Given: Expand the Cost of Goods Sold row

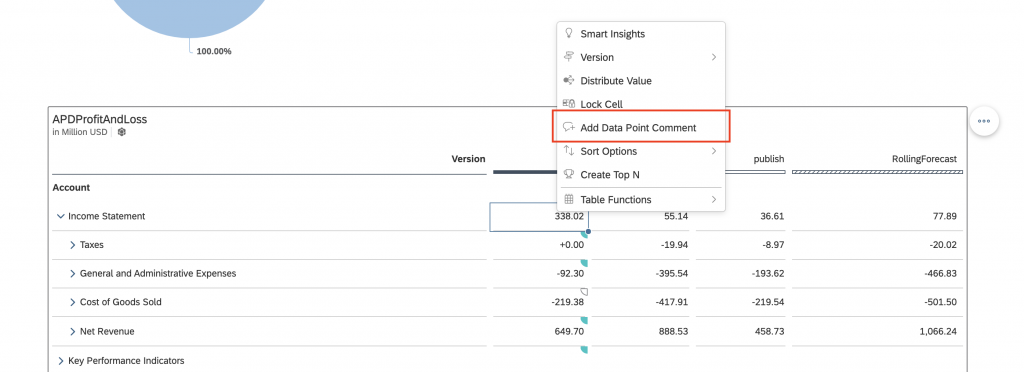Looking at the screenshot, I should [x=72, y=302].
